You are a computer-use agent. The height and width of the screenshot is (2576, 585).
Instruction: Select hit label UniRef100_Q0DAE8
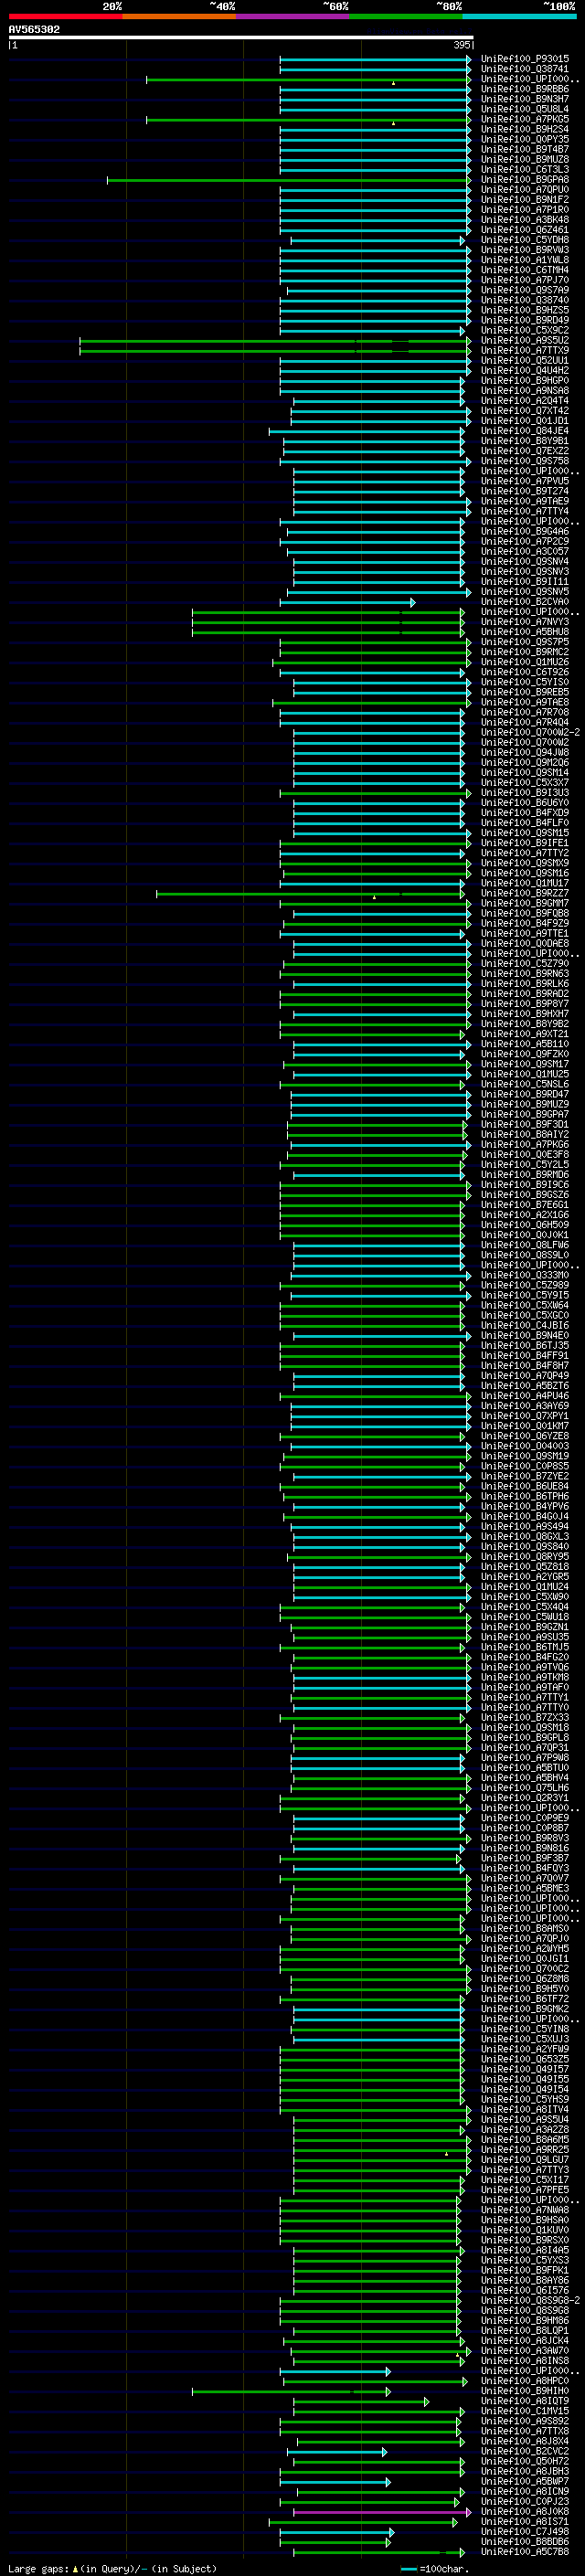(x=525, y=944)
